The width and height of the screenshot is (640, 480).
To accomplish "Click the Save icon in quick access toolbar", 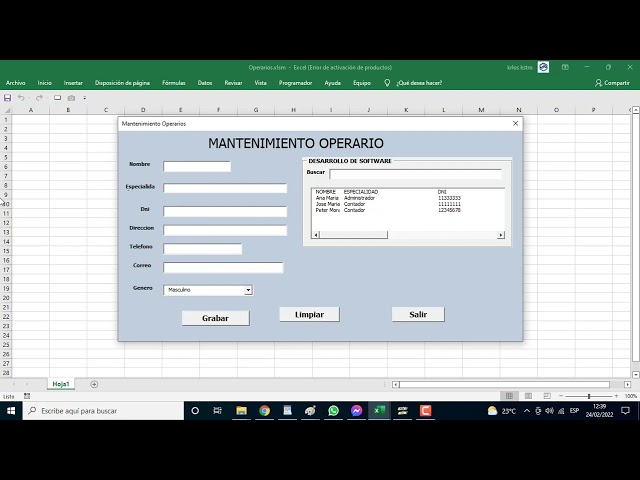I will (7, 98).
